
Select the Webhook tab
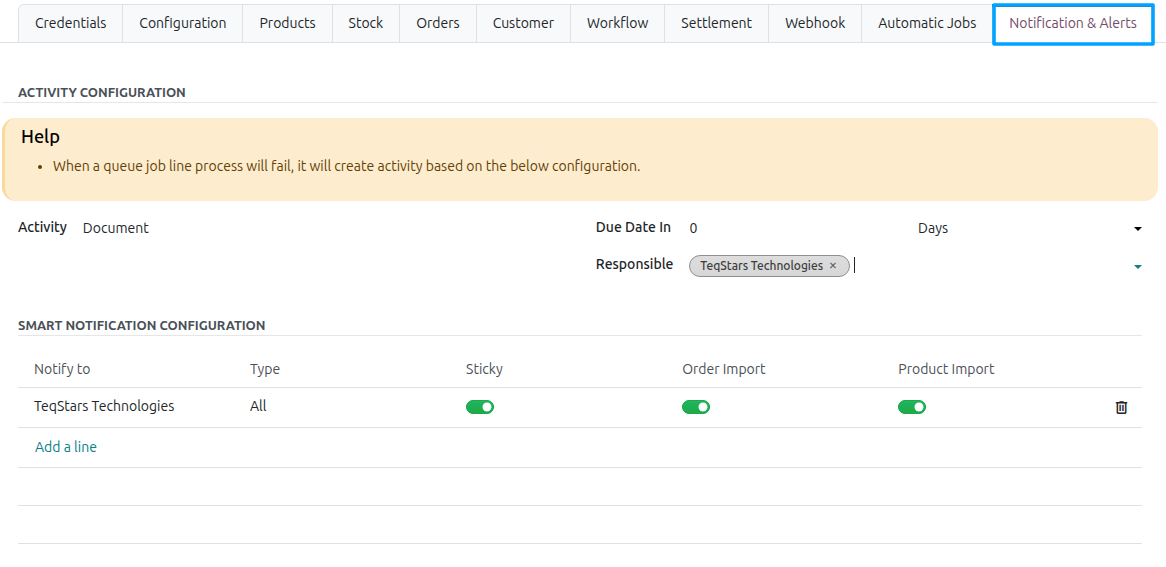pos(815,23)
